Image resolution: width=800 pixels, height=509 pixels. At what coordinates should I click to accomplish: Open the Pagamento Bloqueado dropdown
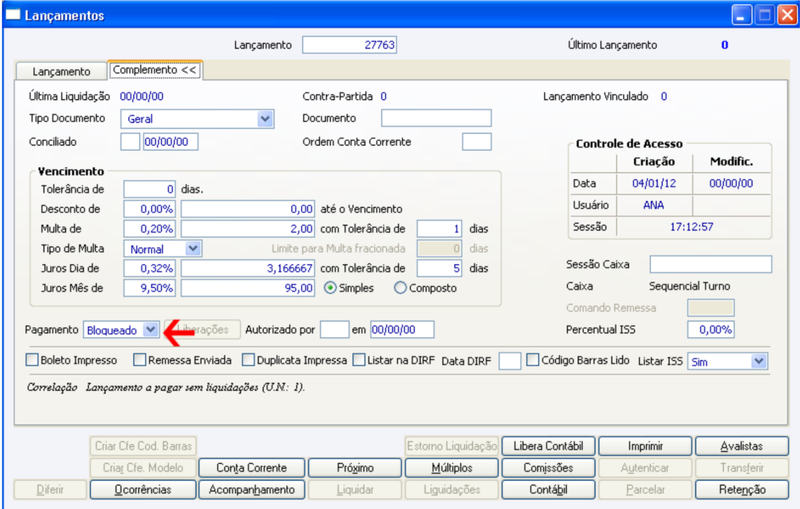151,329
